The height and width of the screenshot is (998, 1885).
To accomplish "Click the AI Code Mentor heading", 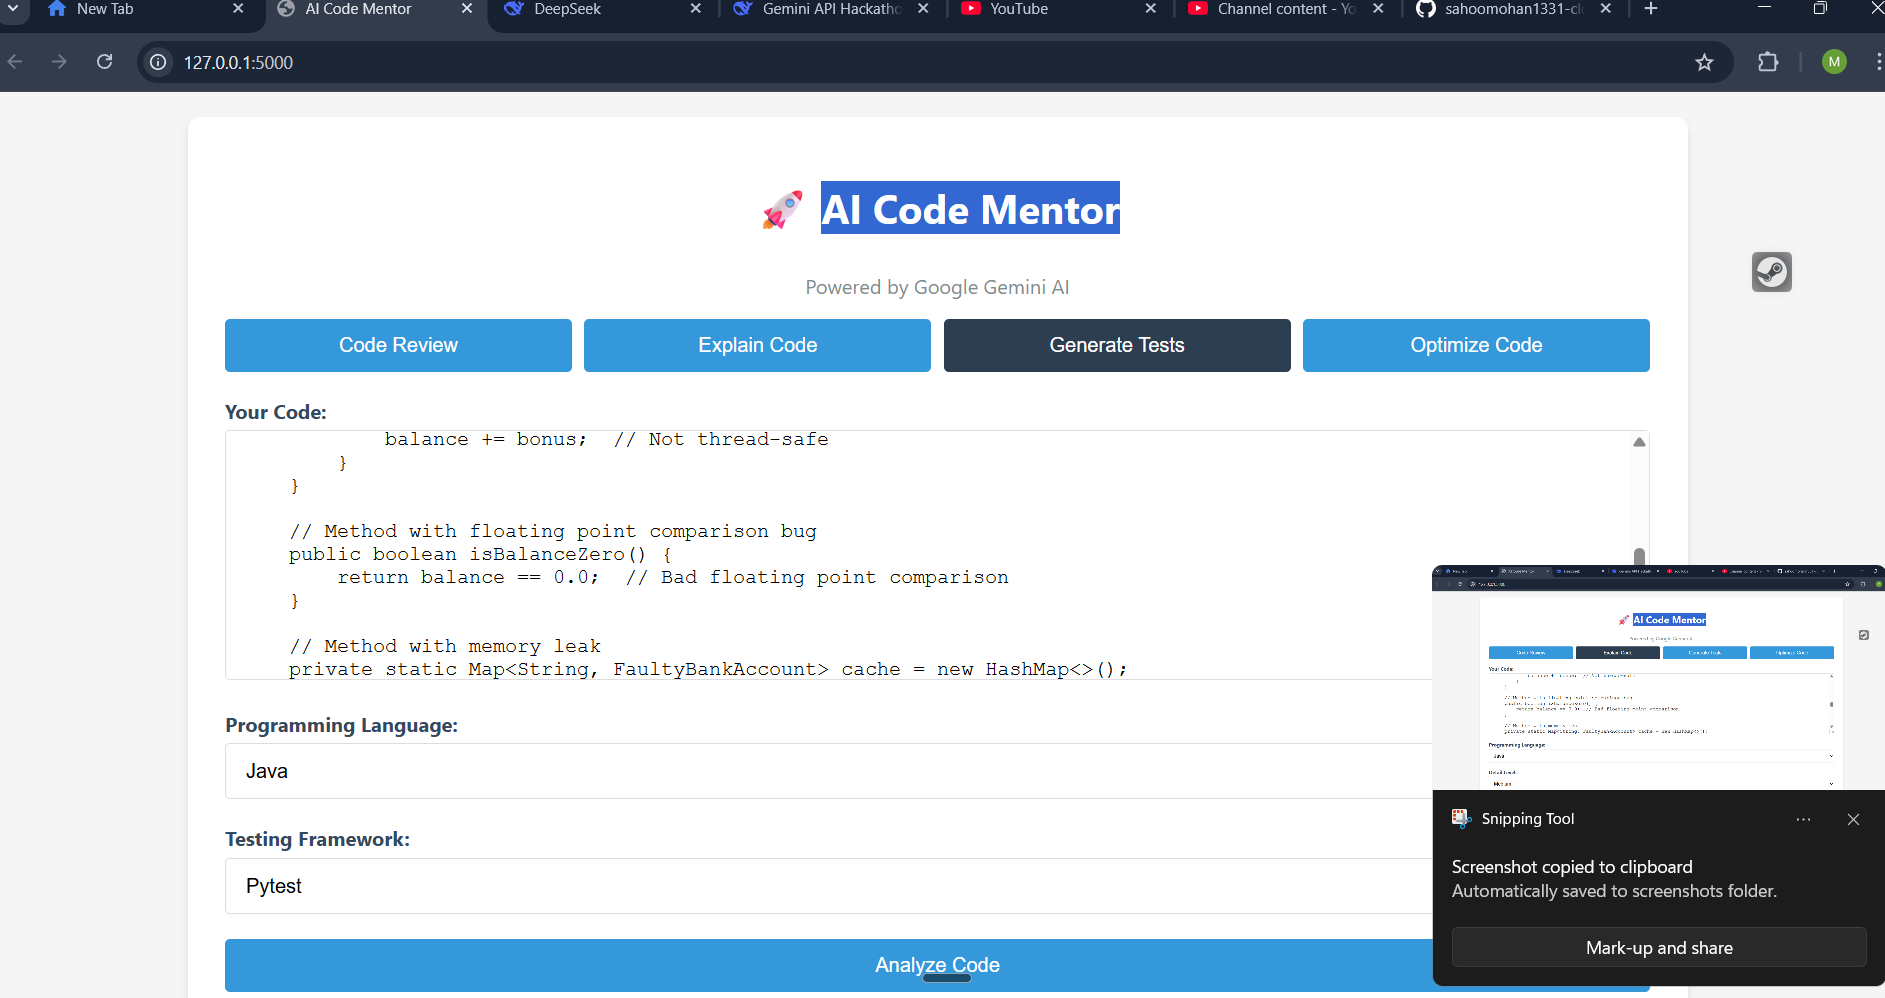I will 970,208.
